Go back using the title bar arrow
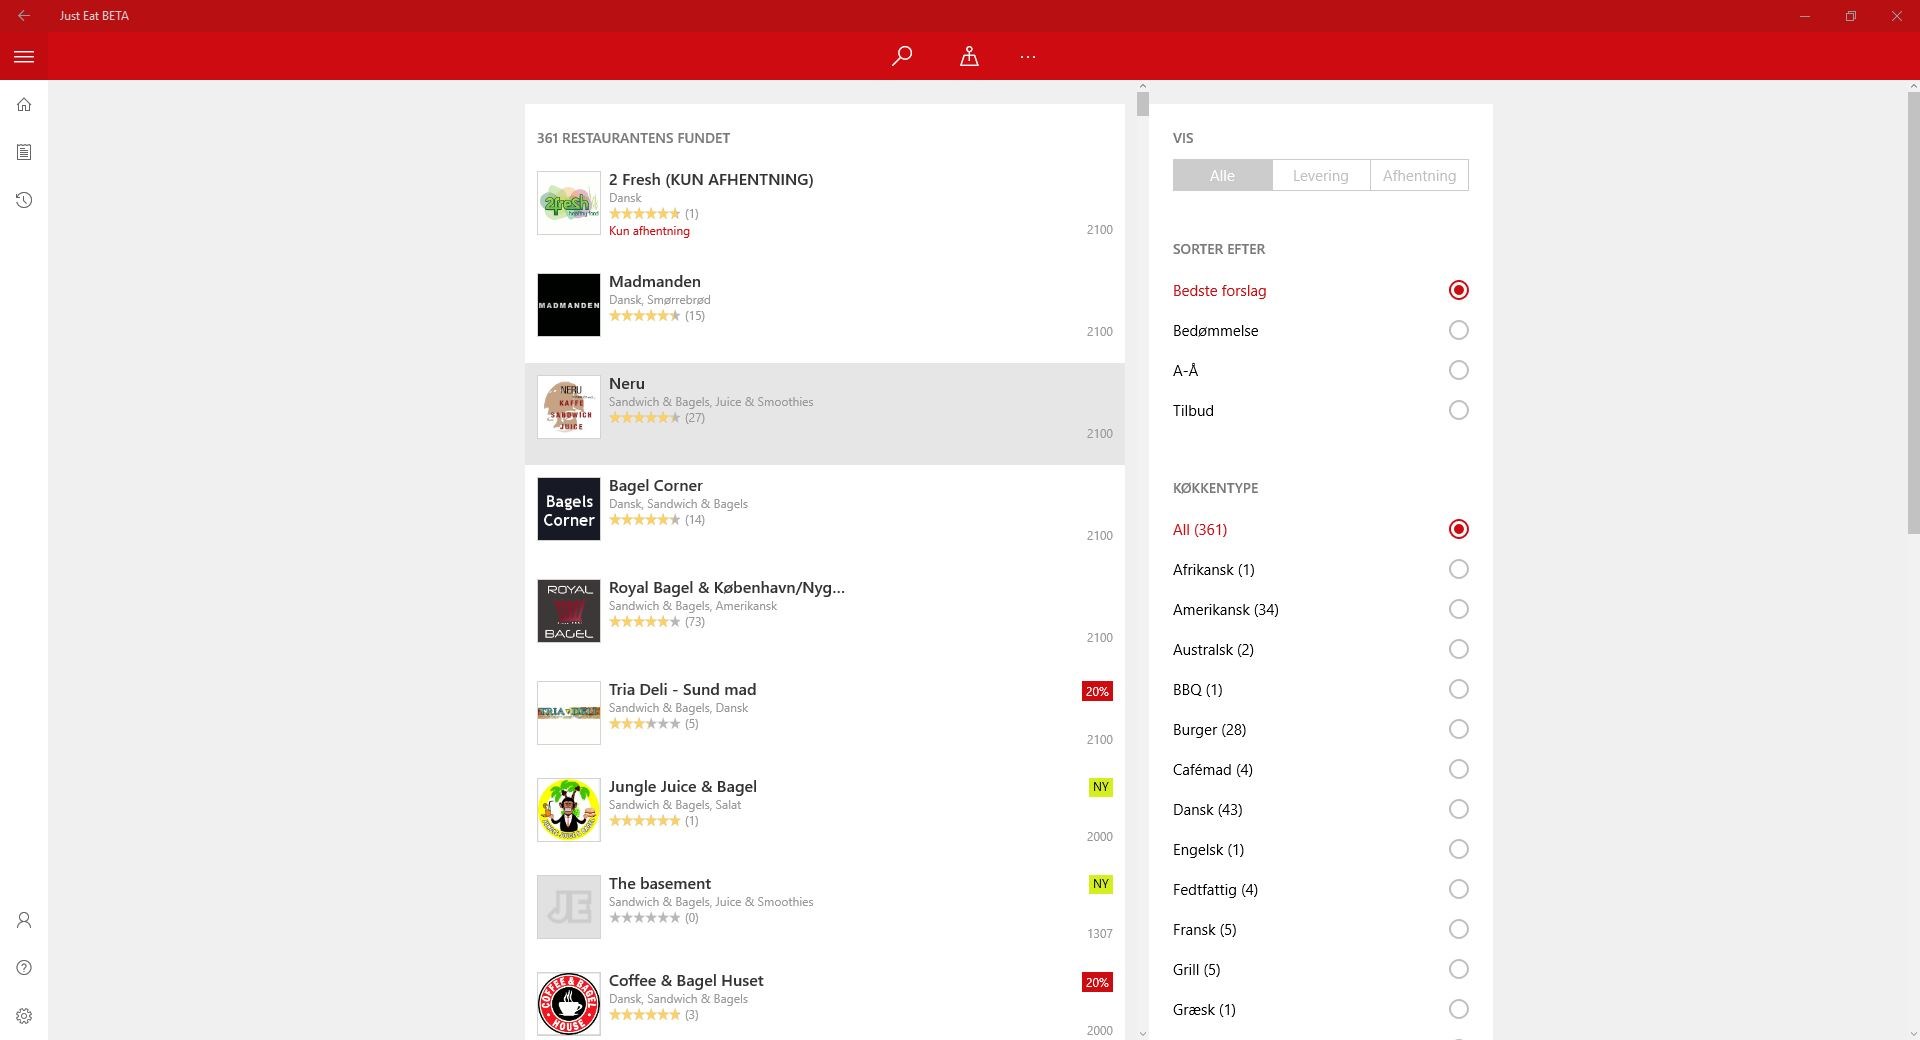 (24, 16)
